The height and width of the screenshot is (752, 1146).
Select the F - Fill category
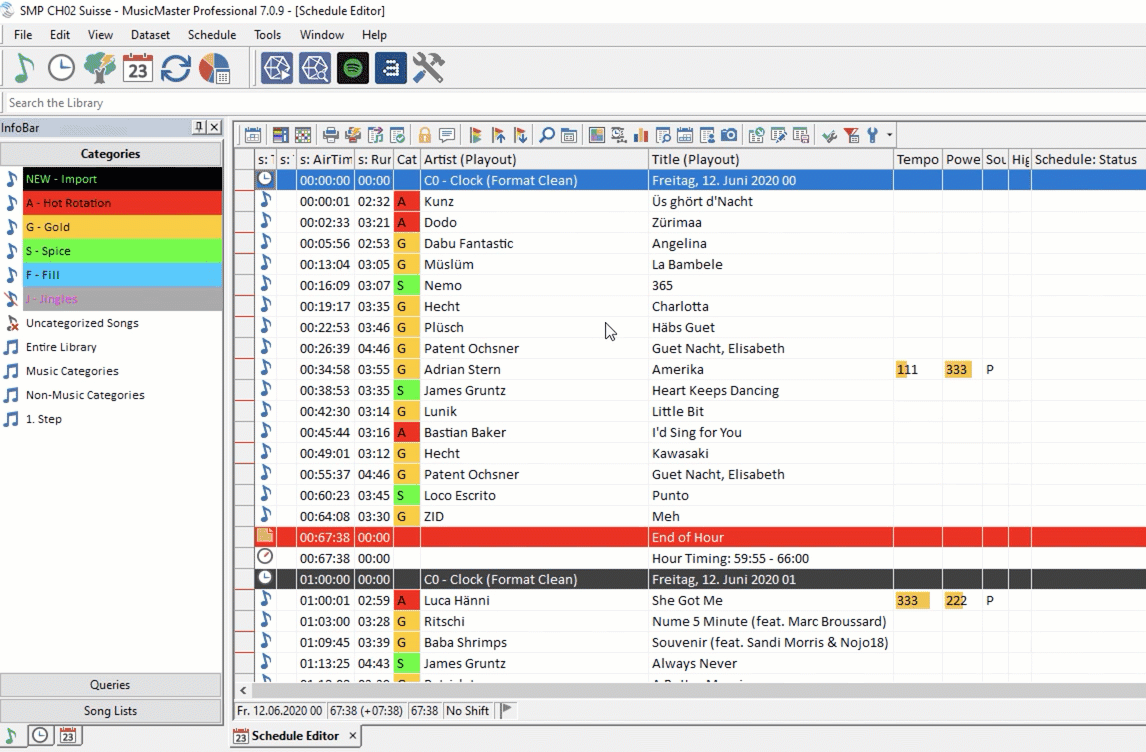click(123, 275)
